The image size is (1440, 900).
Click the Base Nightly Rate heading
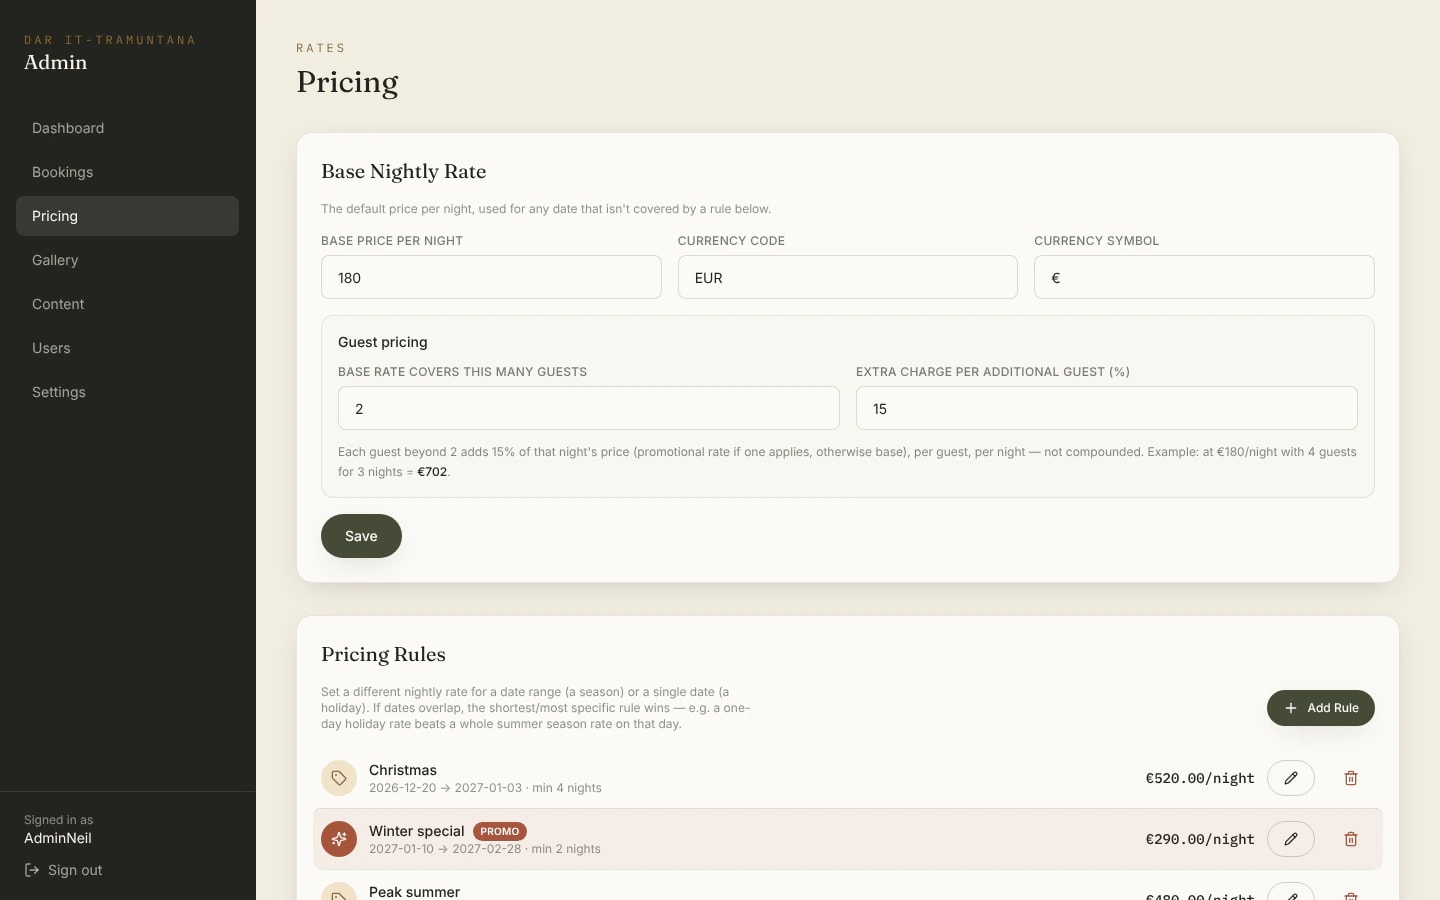click(403, 171)
